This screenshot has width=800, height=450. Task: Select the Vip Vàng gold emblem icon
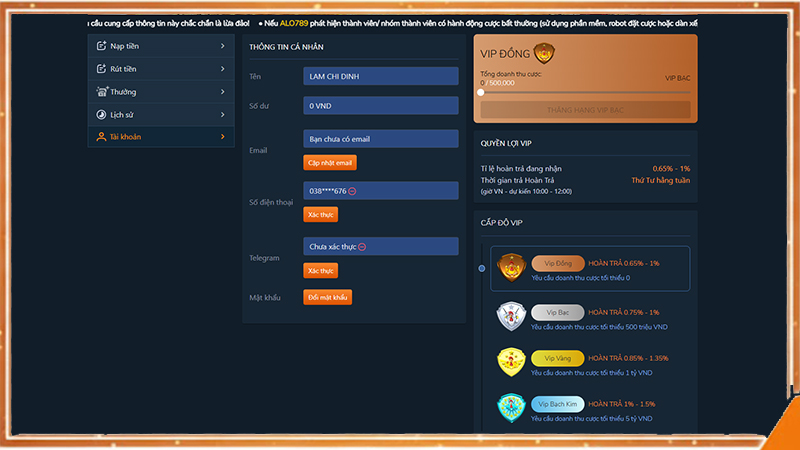512,362
